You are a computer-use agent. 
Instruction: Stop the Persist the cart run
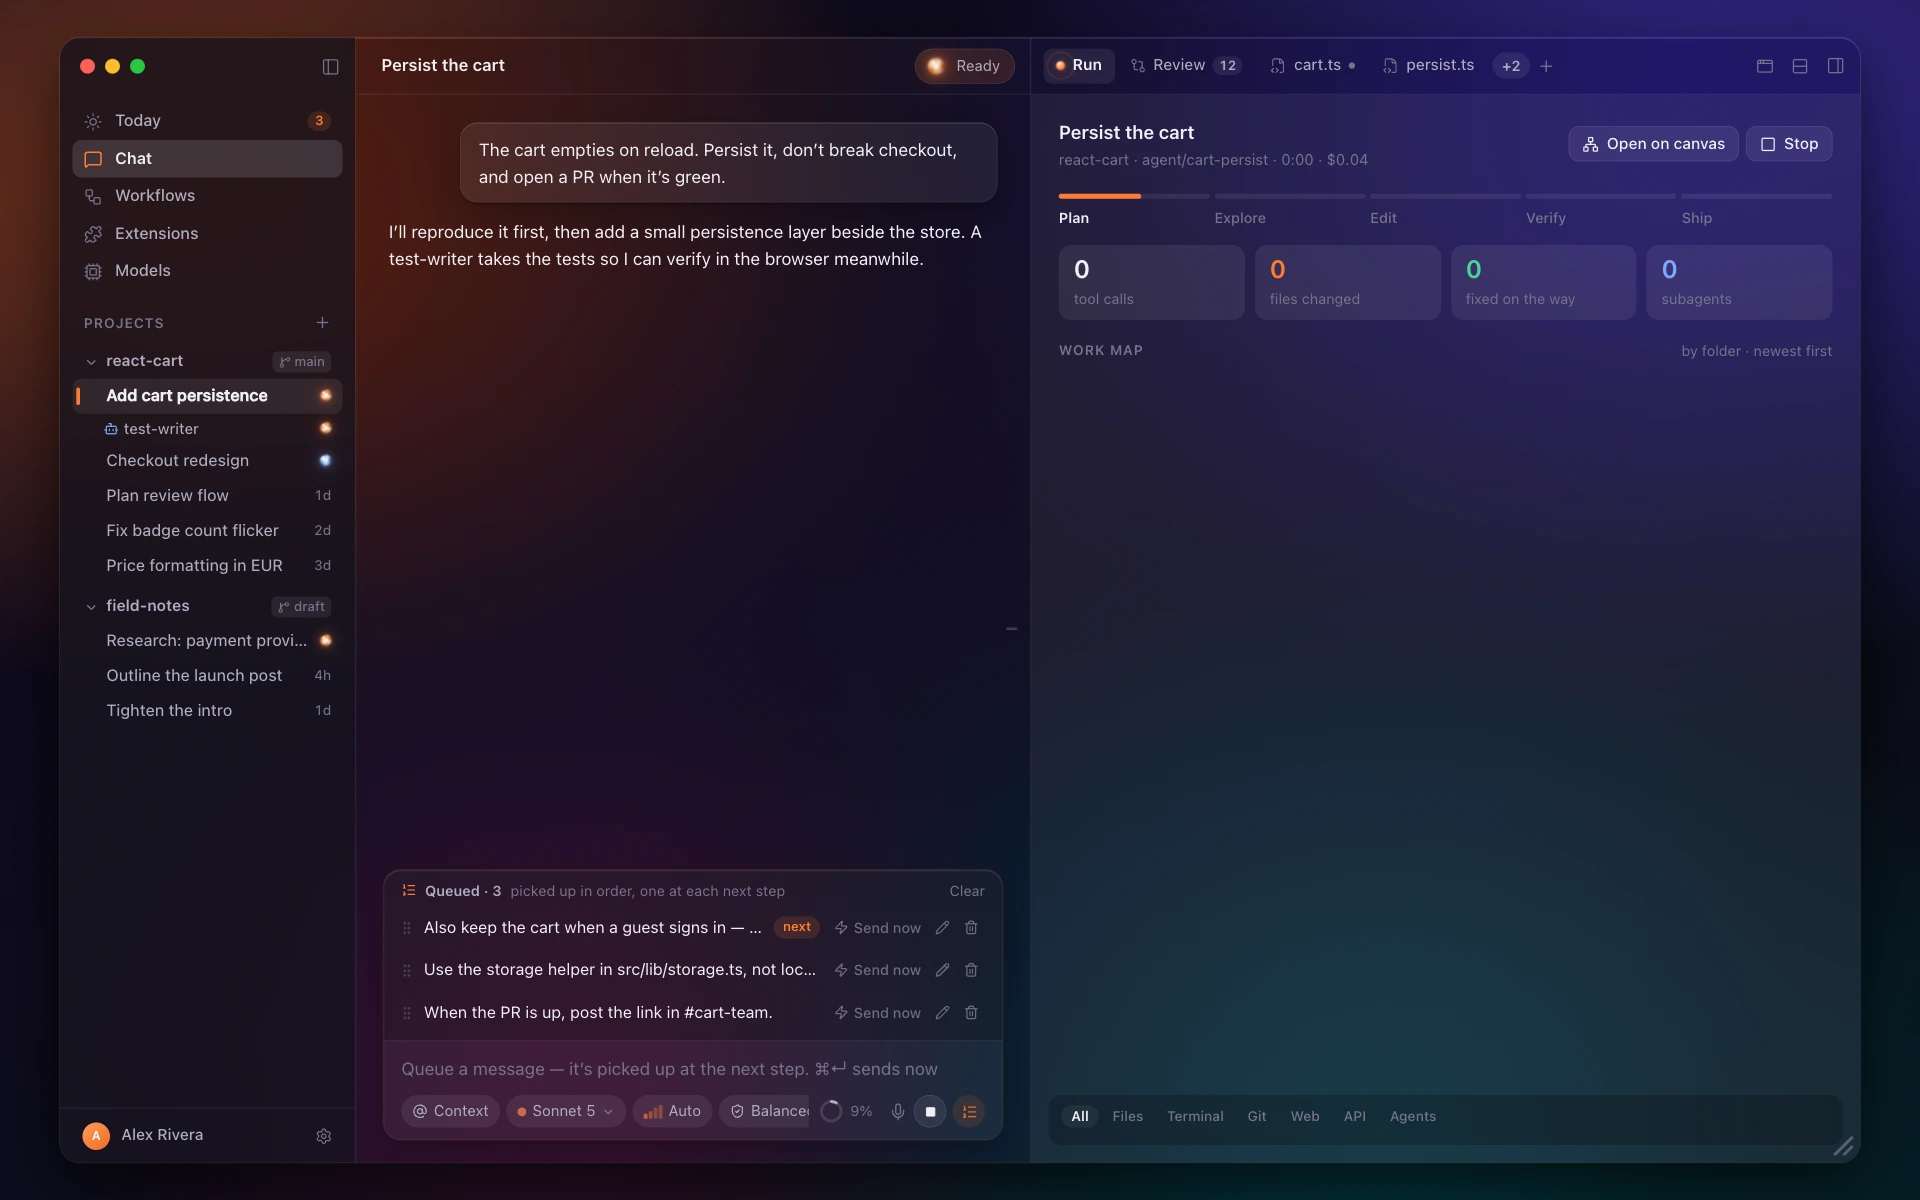[1789, 144]
